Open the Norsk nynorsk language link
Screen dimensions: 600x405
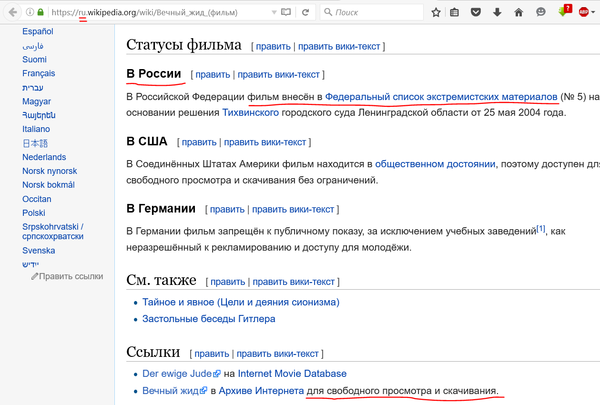[x=49, y=171]
